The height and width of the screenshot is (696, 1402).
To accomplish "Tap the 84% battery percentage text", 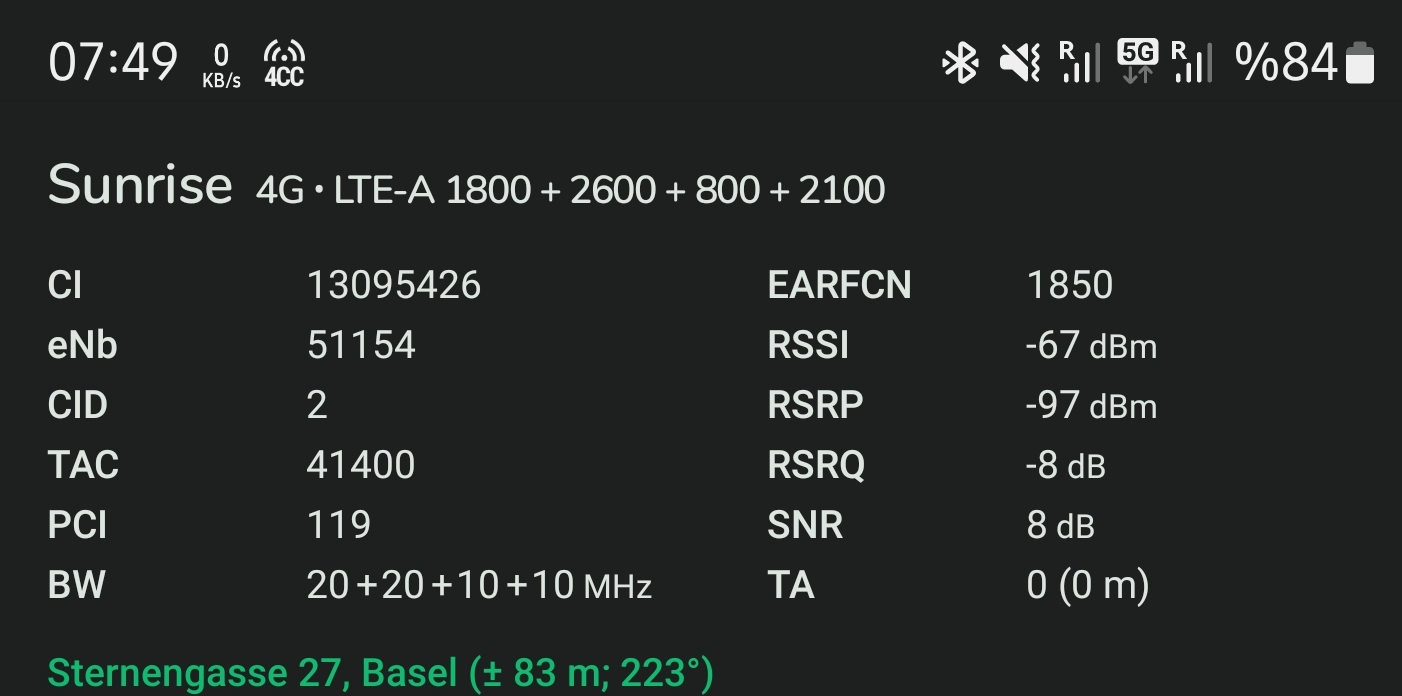I will coord(1287,63).
